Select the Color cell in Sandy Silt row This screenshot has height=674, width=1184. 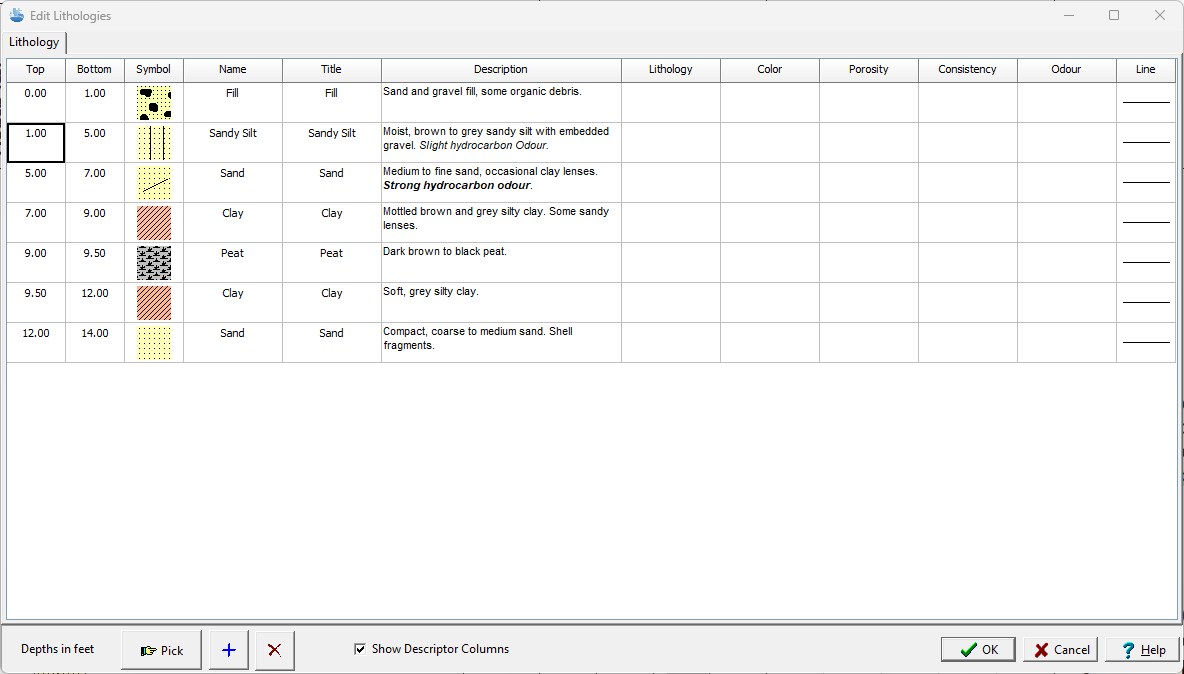pyautogui.click(x=770, y=142)
